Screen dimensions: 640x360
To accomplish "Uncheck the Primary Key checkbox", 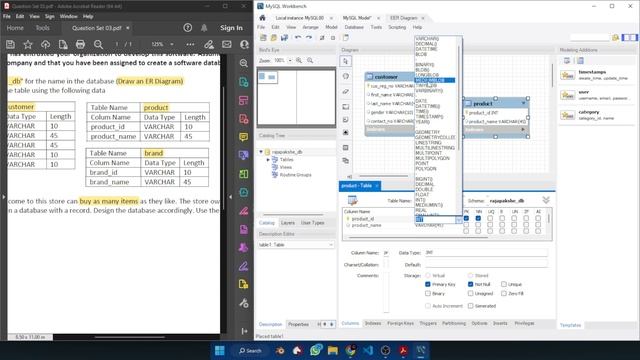I will click(x=428, y=284).
